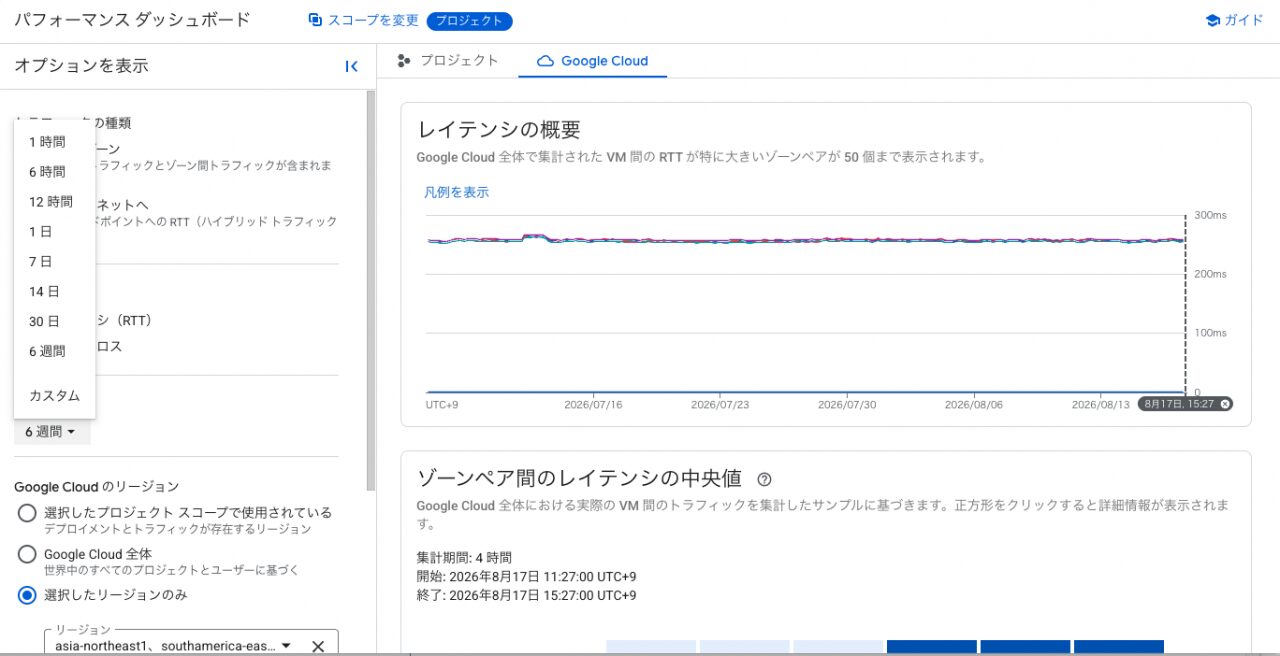This screenshot has width=1280, height=656.
Task: Switch to the Google Cloud tab
Action: (x=592, y=61)
